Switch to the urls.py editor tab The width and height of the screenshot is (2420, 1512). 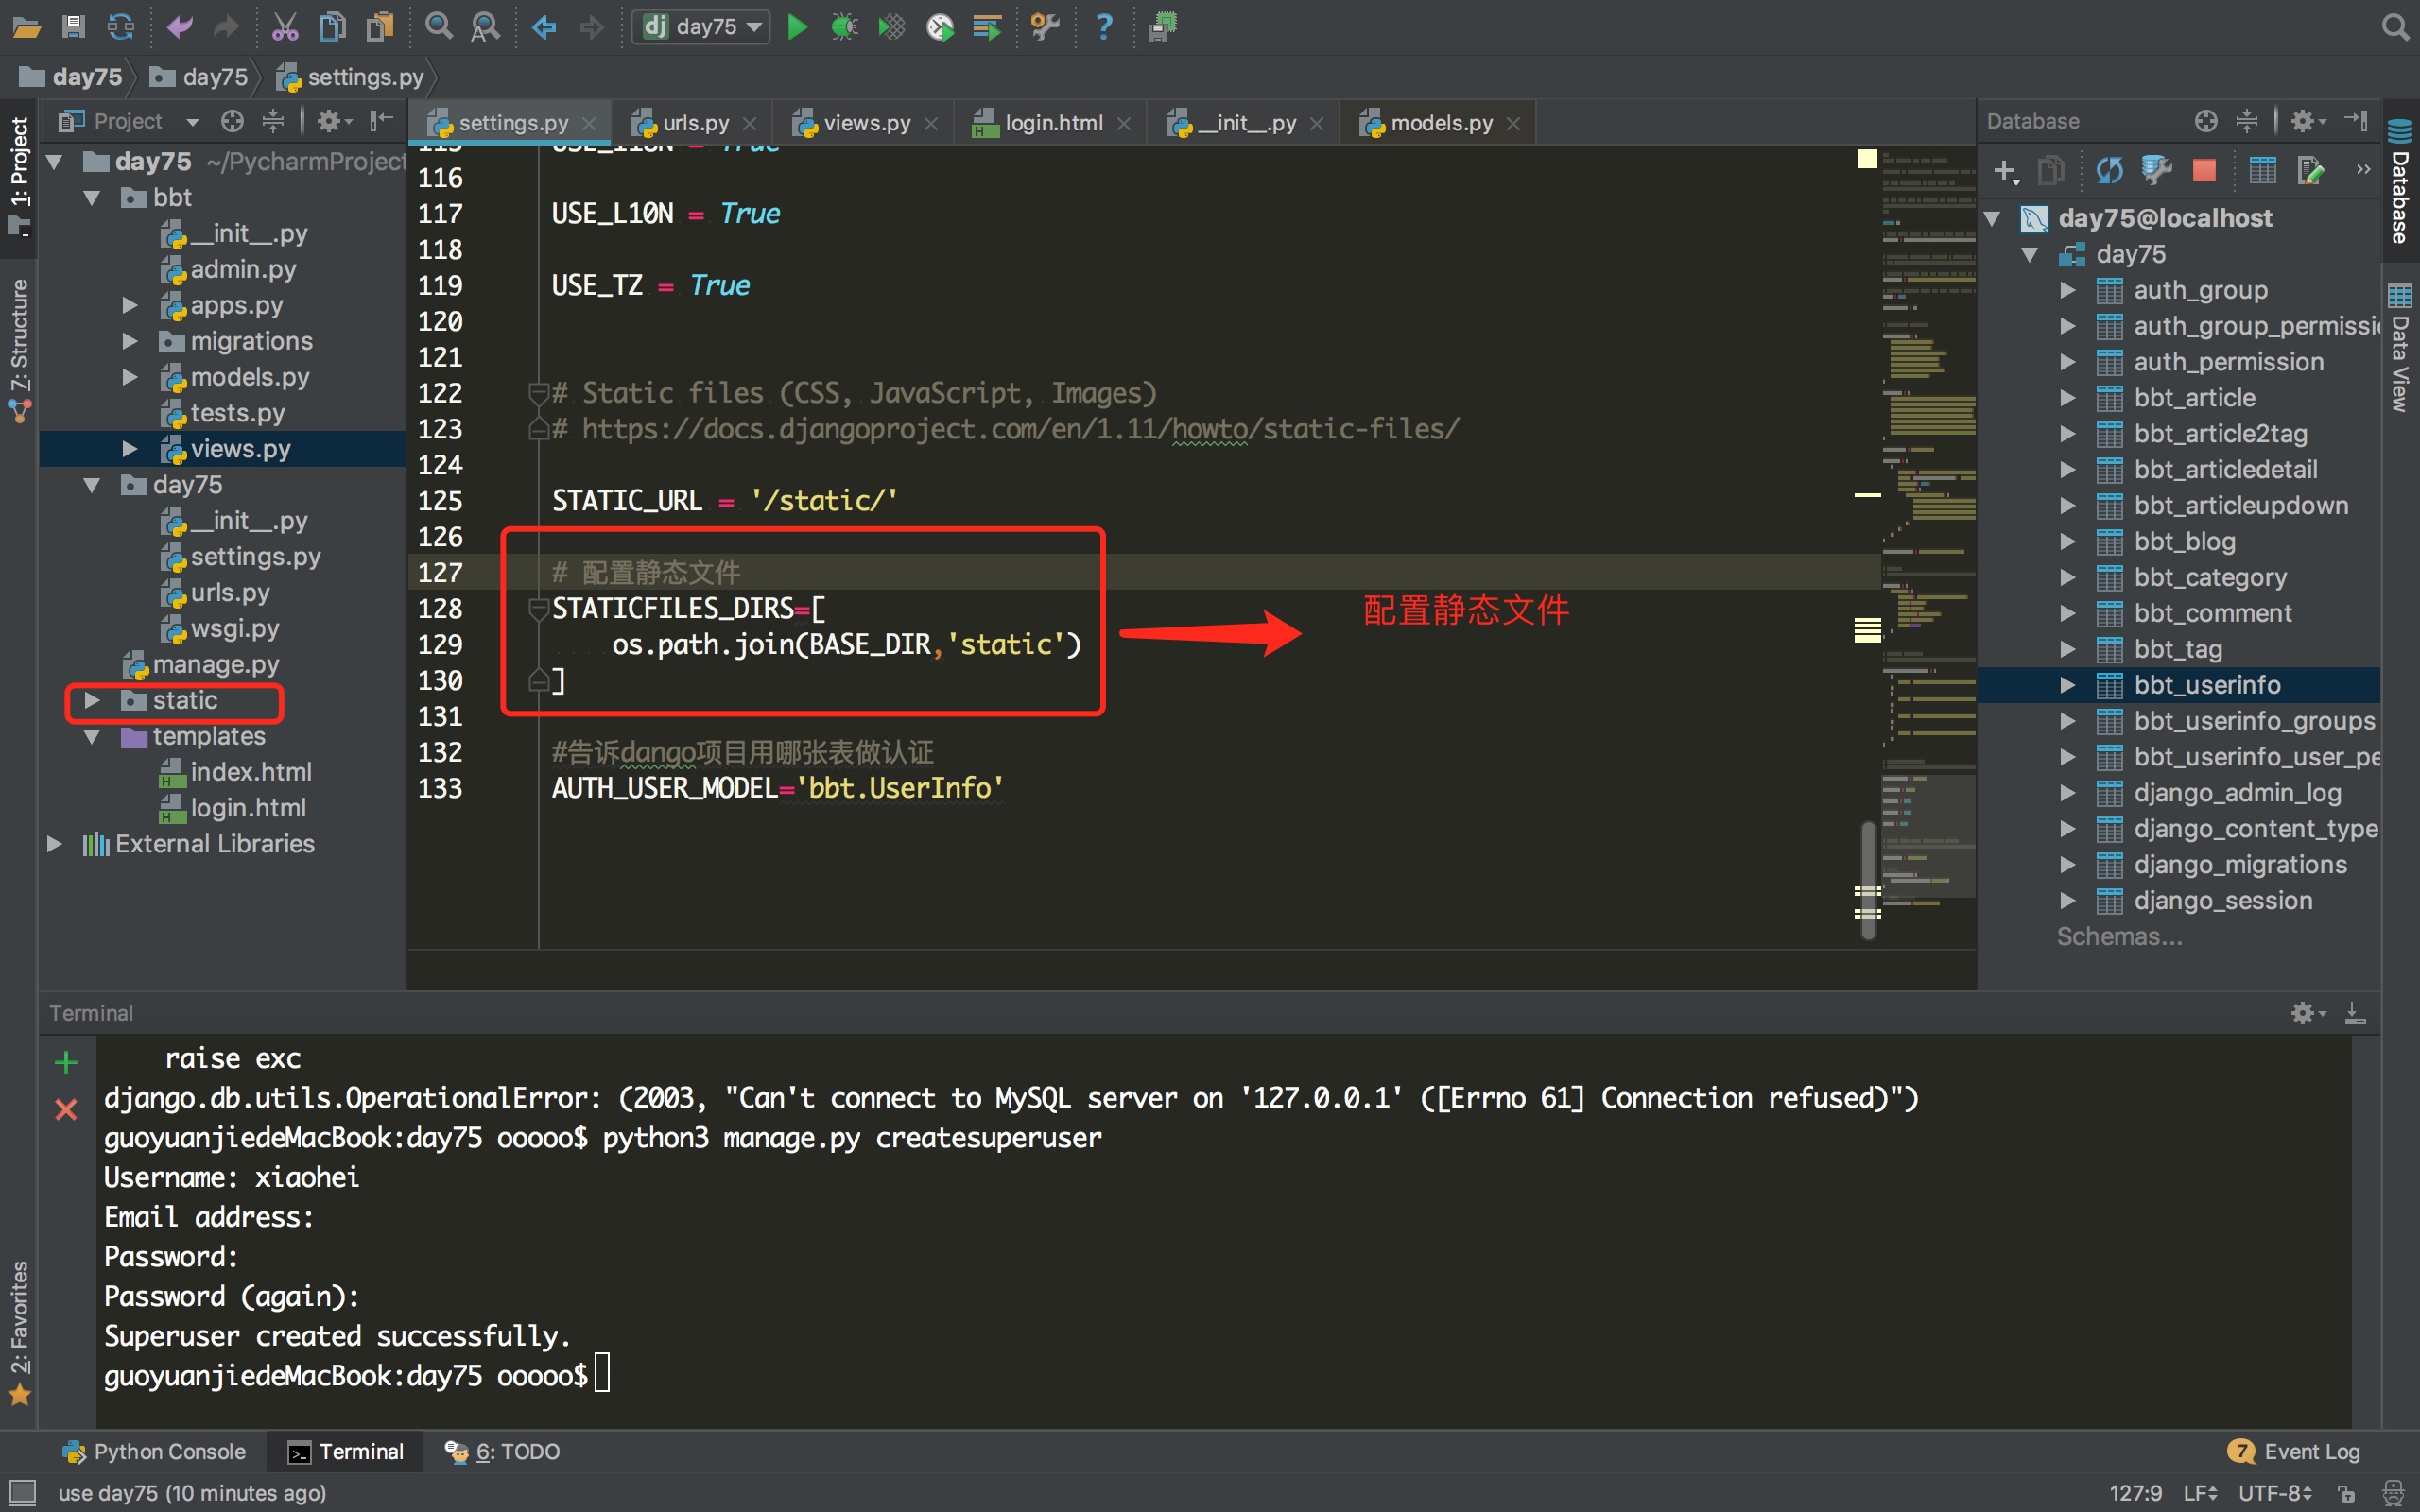click(695, 123)
